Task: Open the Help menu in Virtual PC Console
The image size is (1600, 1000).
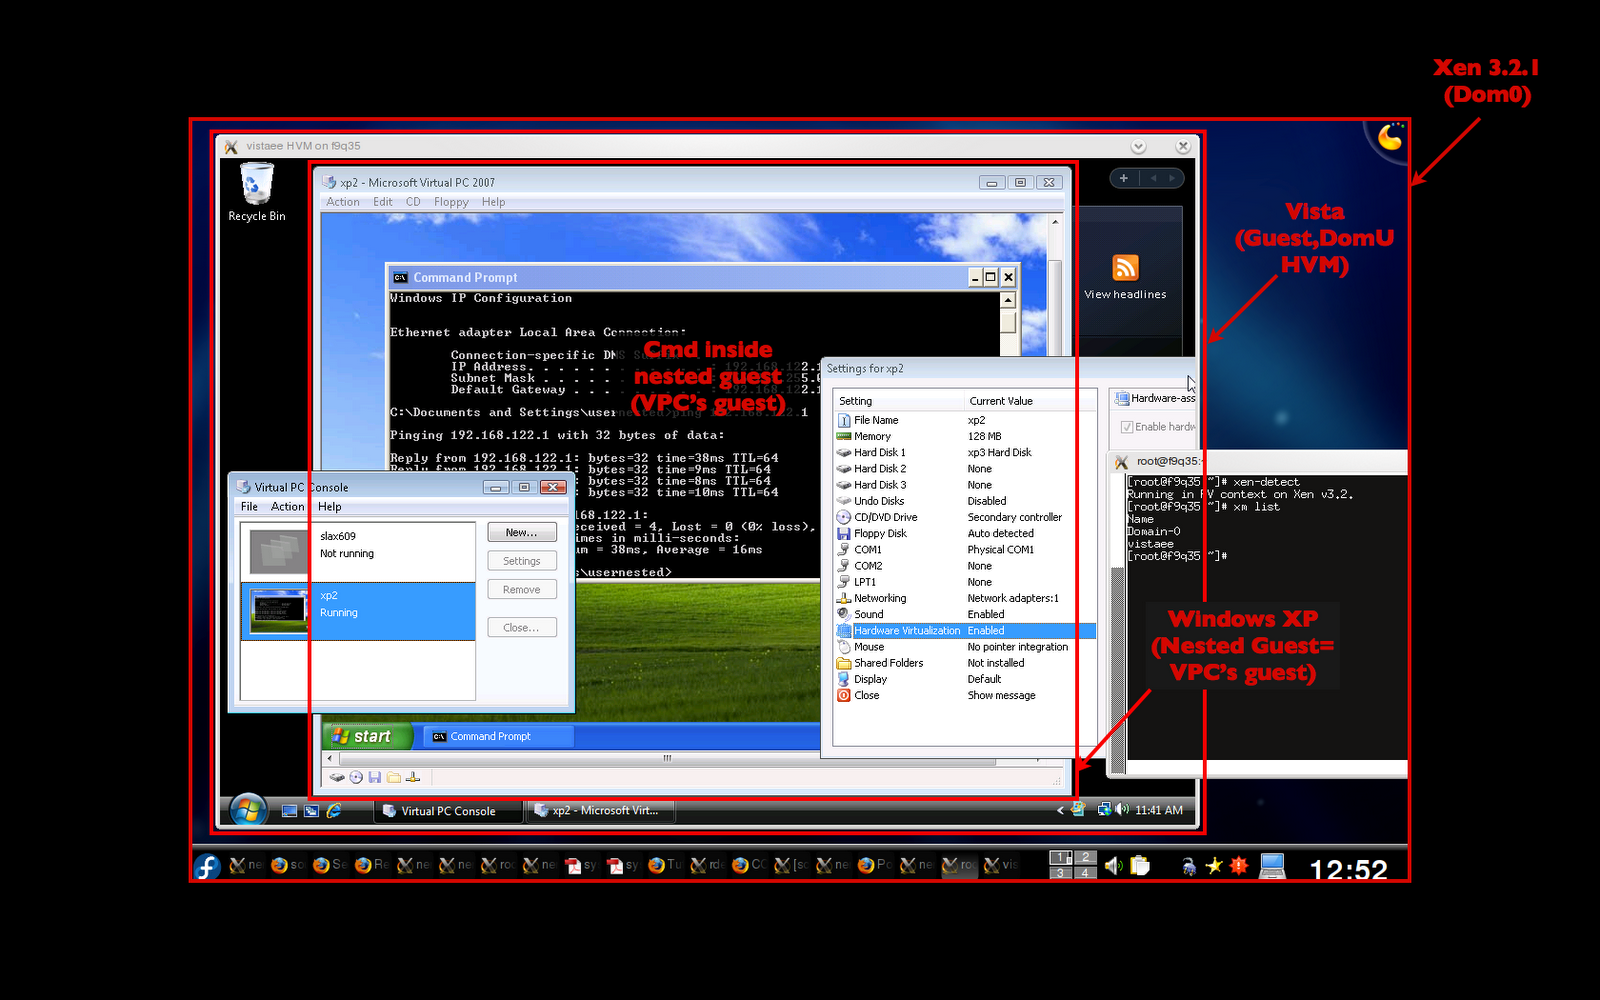Action: click(x=330, y=507)
